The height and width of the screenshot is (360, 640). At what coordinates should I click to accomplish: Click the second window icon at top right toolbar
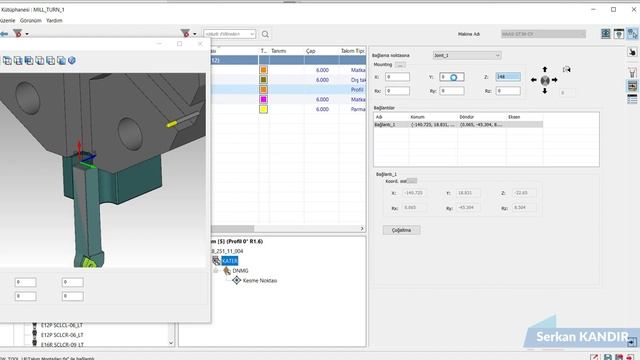pyautogui.click(x=619, y=34)
